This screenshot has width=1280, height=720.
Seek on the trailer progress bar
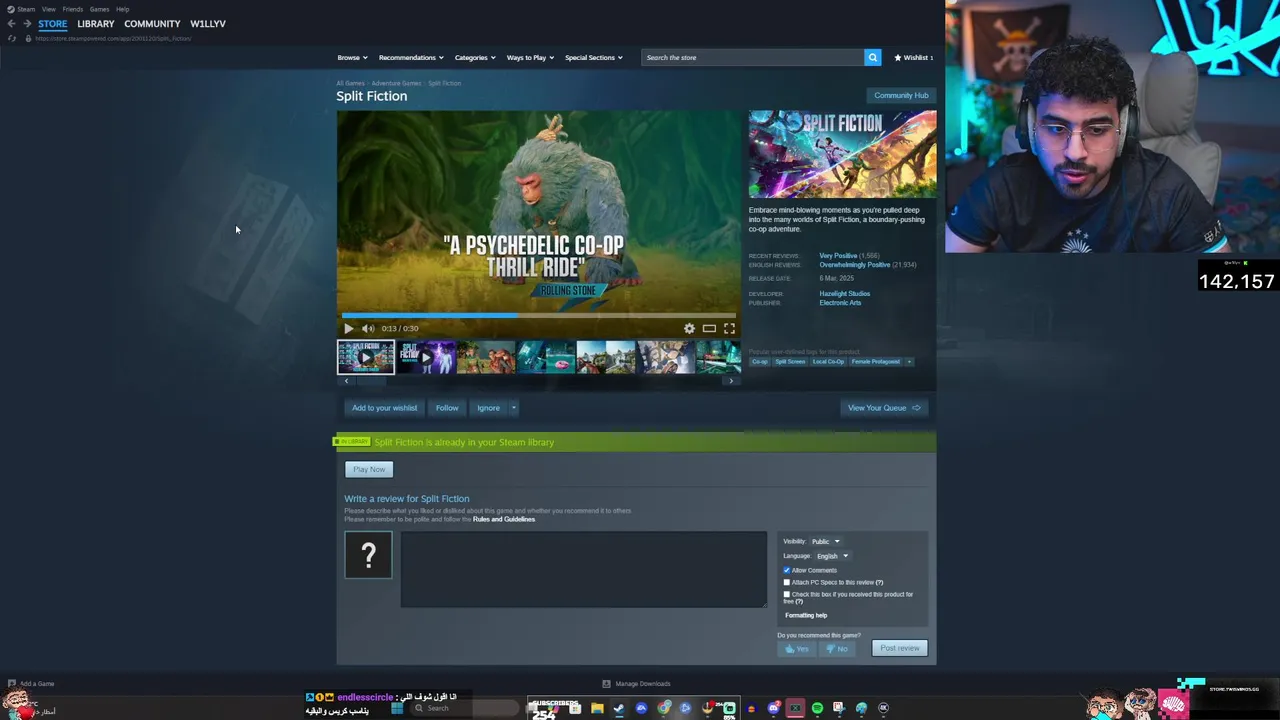538,314
